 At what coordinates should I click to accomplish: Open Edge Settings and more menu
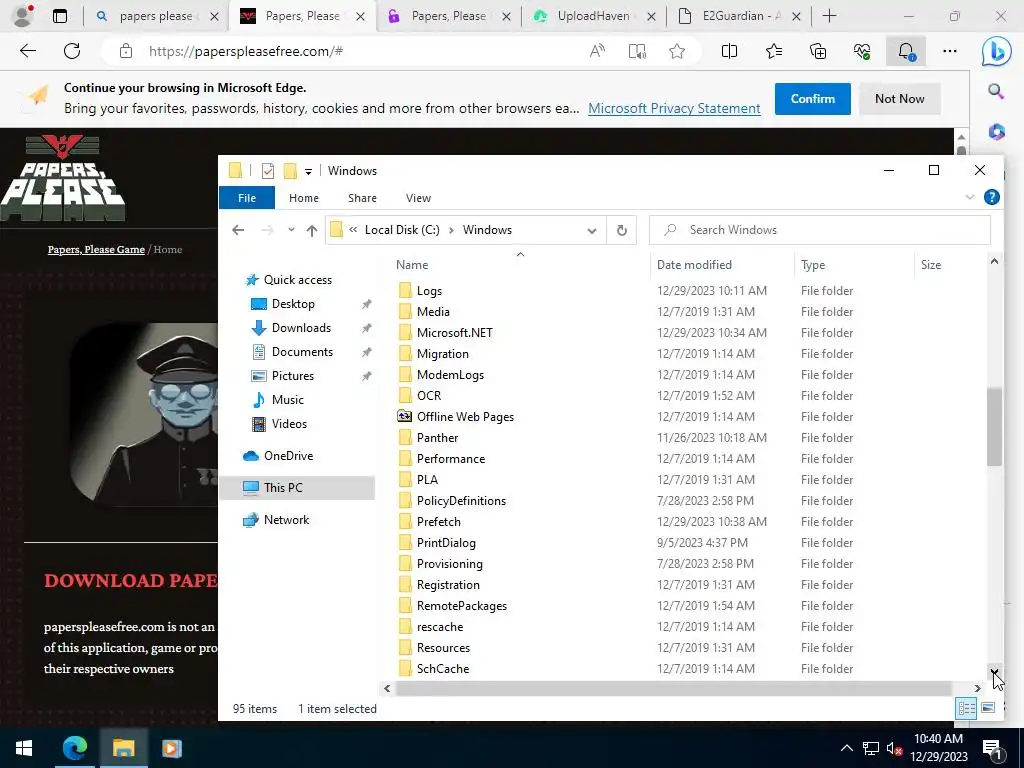click(x=950, y=51)
